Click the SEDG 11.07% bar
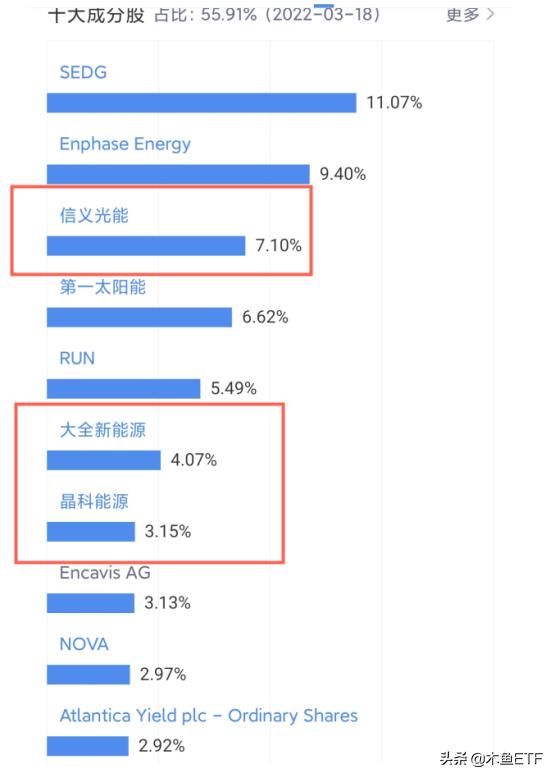The image size is (555, 778). pyautogui.click(x=201, y=103)
